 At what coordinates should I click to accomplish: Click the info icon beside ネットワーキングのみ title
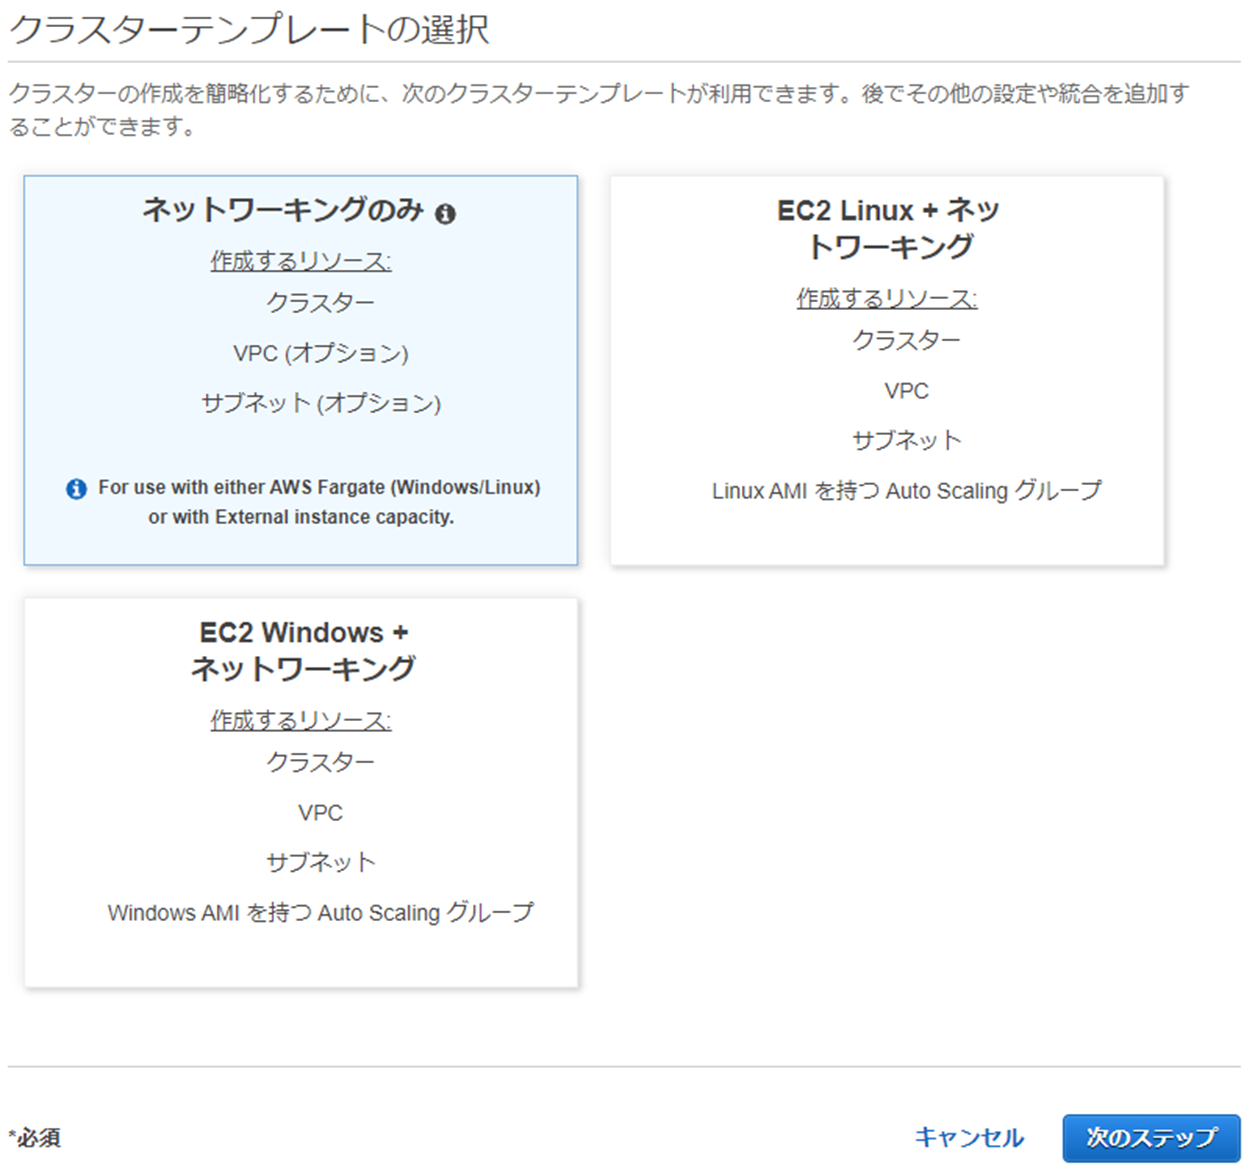446,213
